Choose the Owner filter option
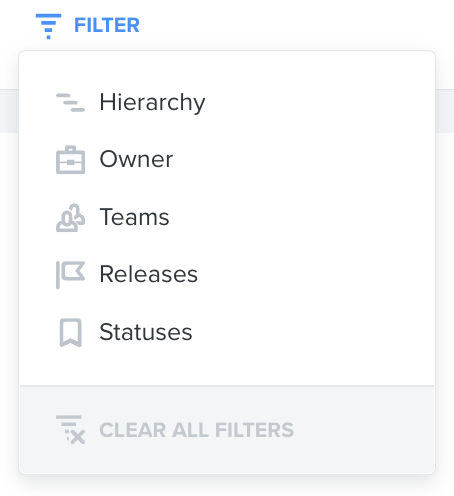The width and height of the screenshot is (454, 496). pos(136,159)
